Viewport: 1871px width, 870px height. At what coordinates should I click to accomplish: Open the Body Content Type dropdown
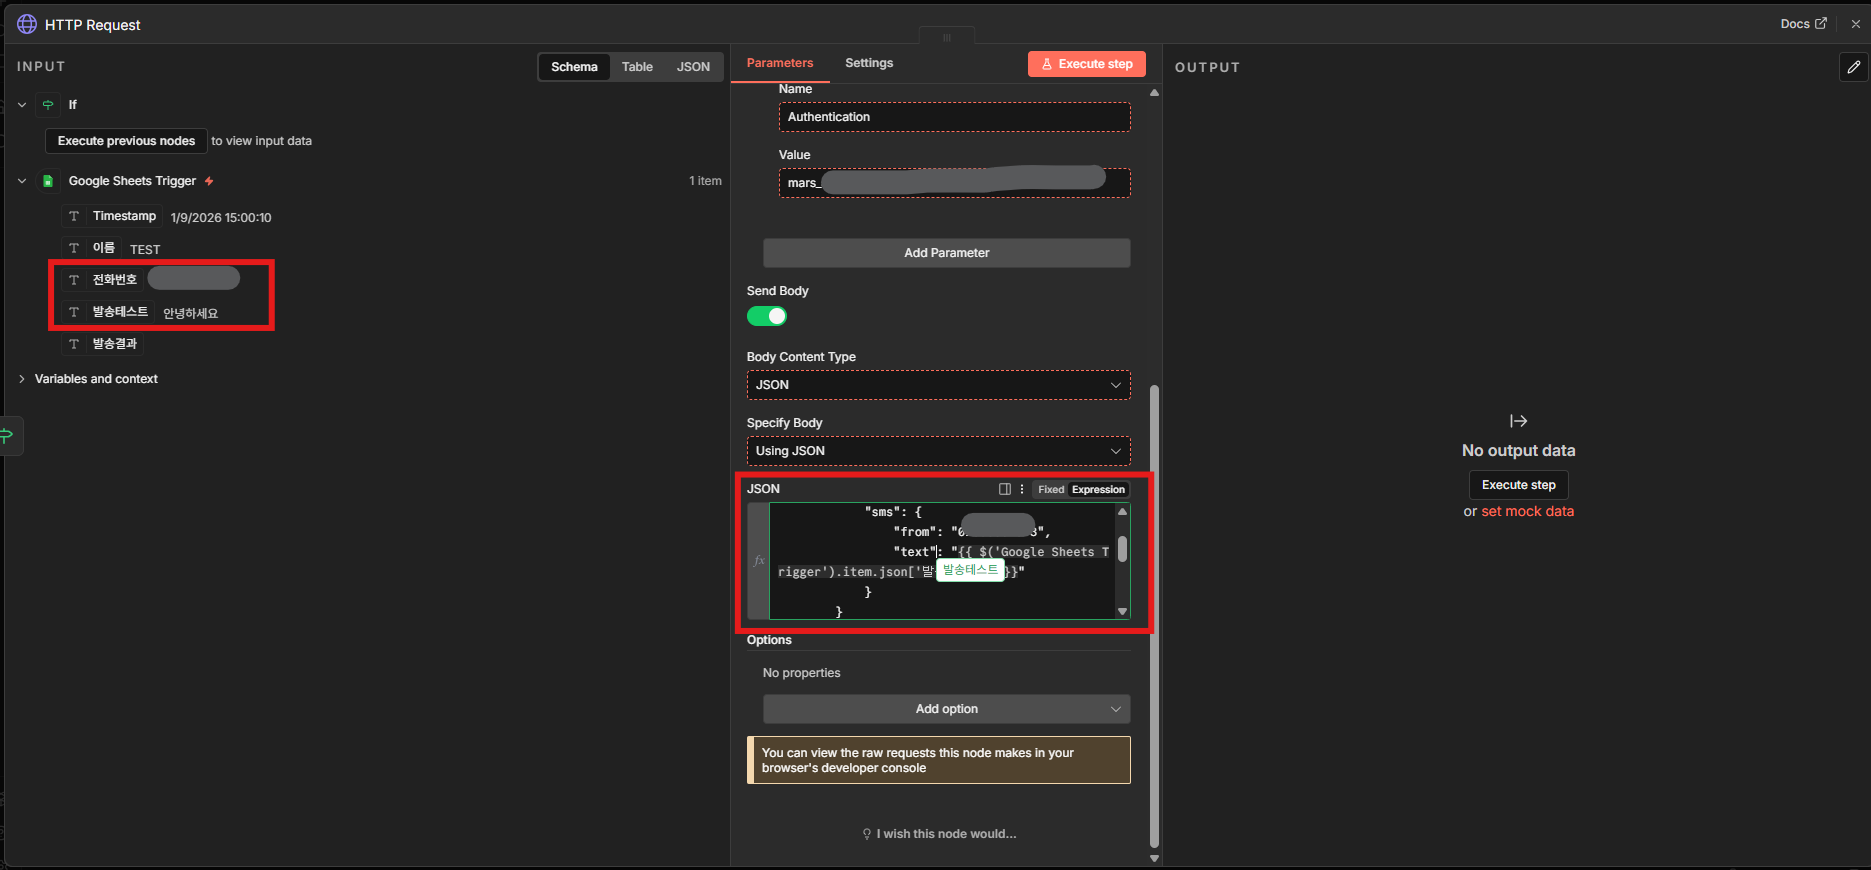[x=938, y=385]
